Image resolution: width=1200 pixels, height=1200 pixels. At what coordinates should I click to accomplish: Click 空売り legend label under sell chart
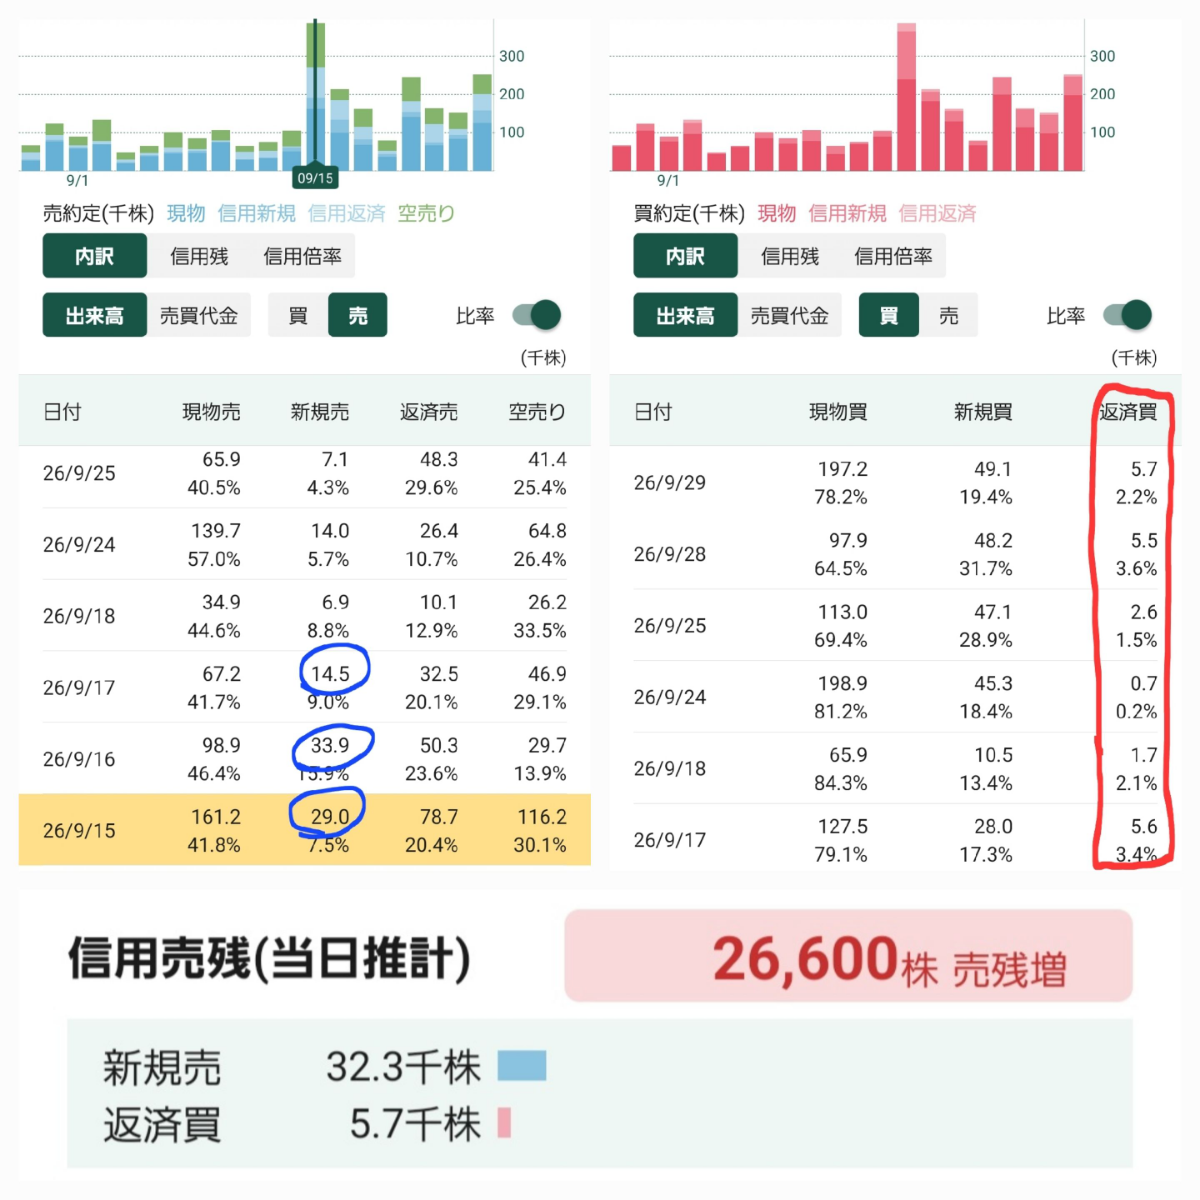pyautogui.click(x=426, y=213)
